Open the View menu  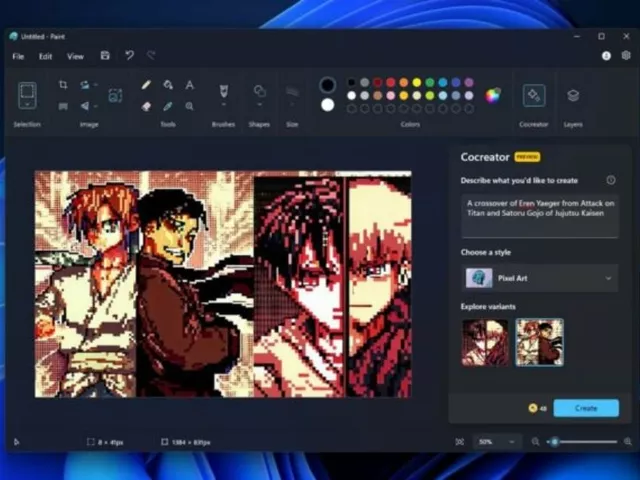click(x=75, y=56)
